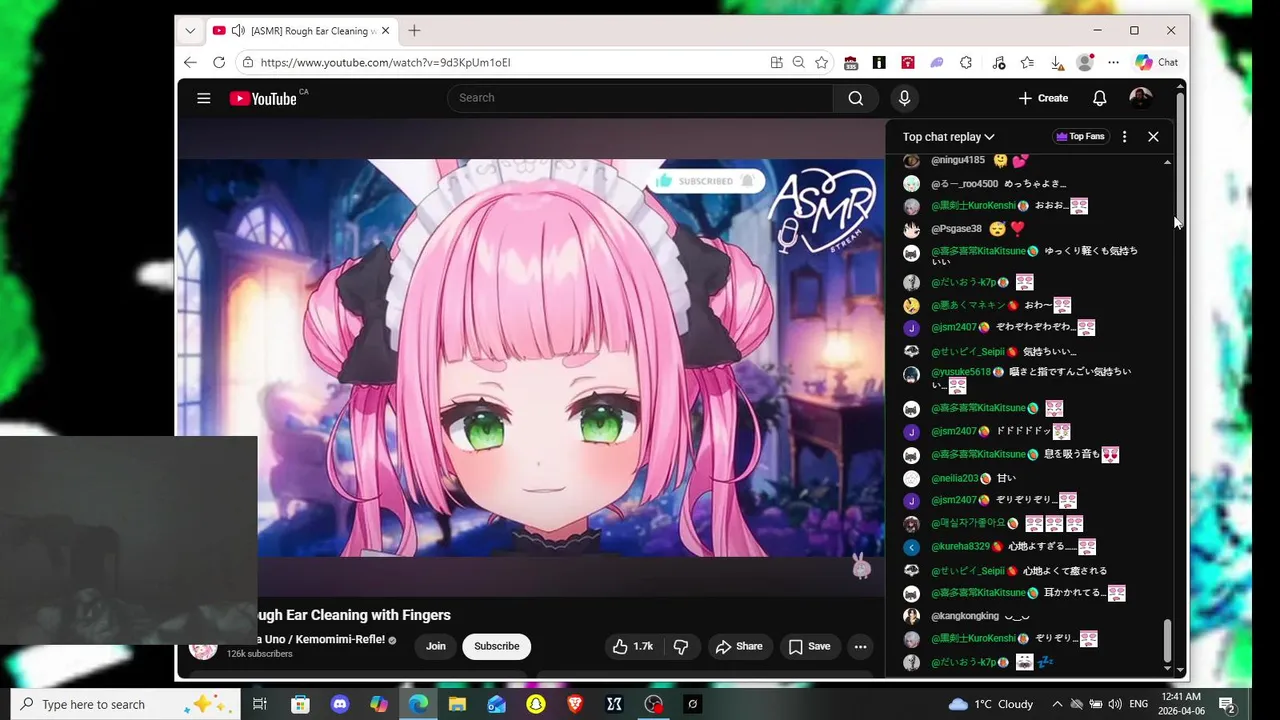Click chat user @kangkongking

(965, 616)
